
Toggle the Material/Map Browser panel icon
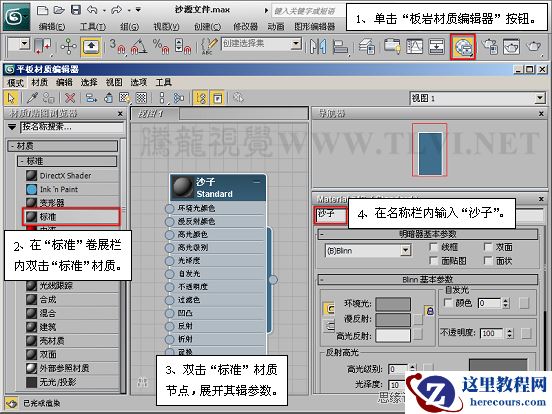201,98
